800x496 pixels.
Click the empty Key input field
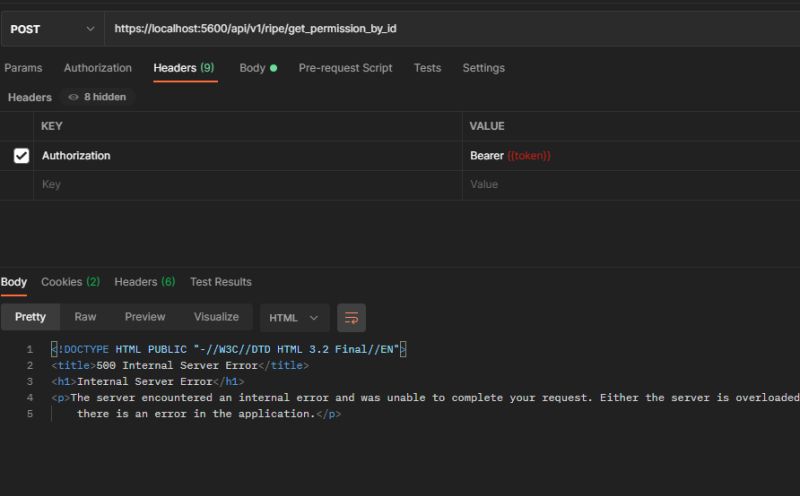coord(248,185)
